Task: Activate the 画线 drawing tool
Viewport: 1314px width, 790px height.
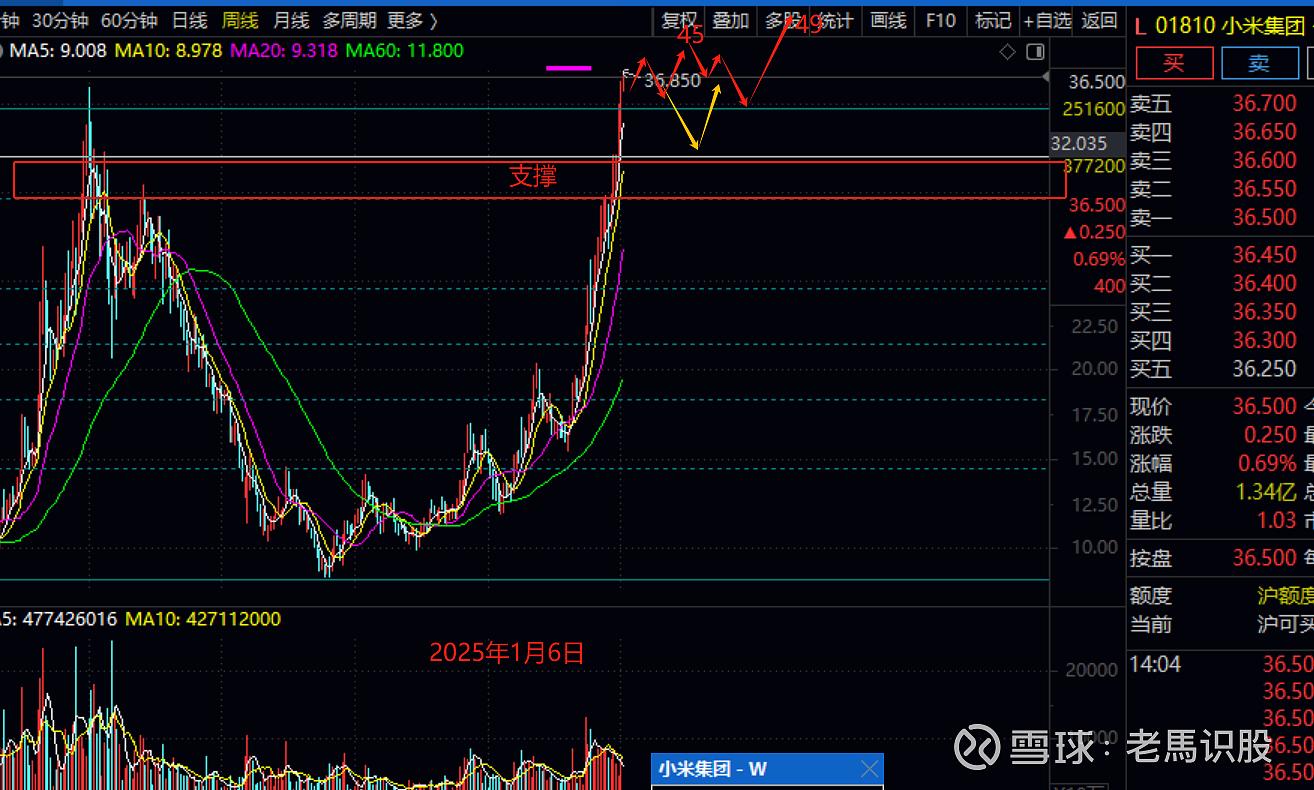Action: [888, 20]
